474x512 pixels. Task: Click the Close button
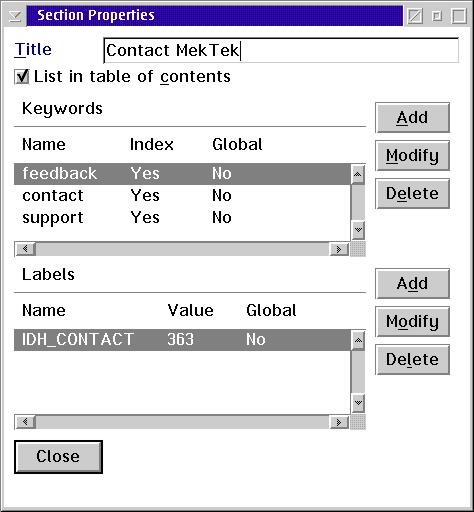coord(58,457)
